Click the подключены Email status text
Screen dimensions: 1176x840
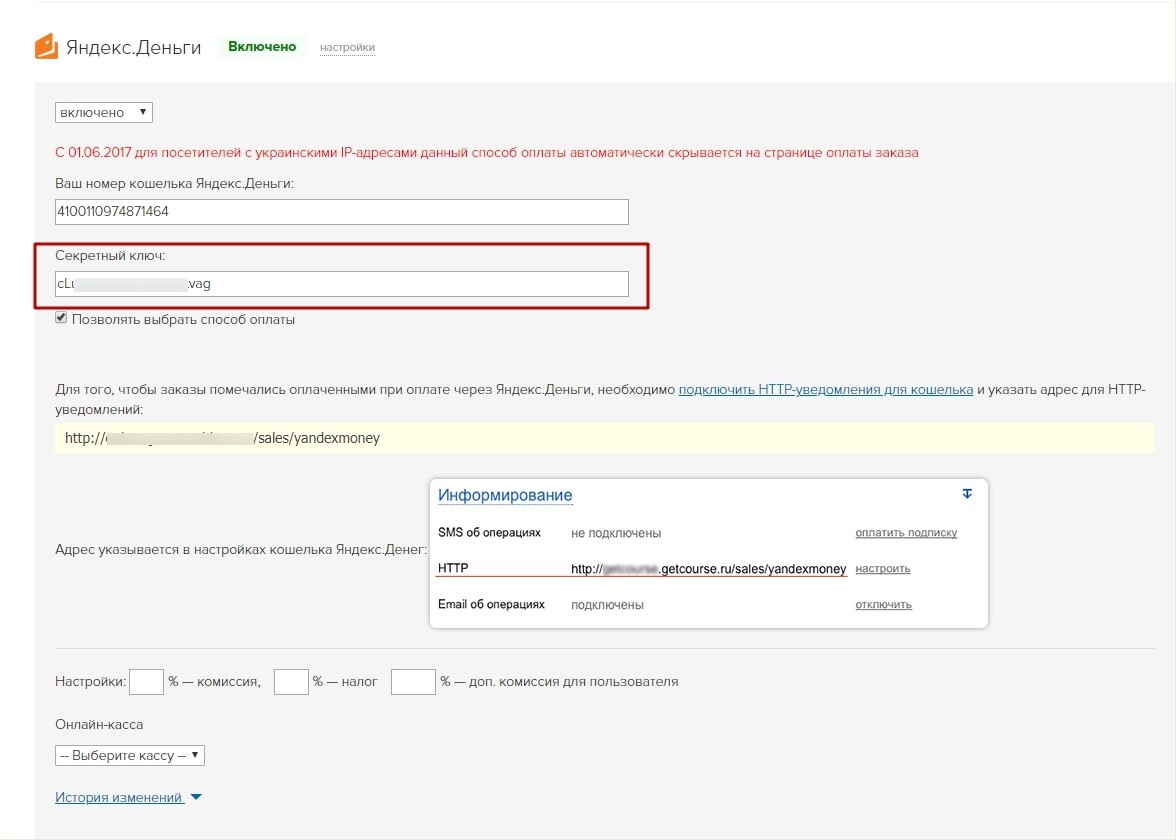607,604
